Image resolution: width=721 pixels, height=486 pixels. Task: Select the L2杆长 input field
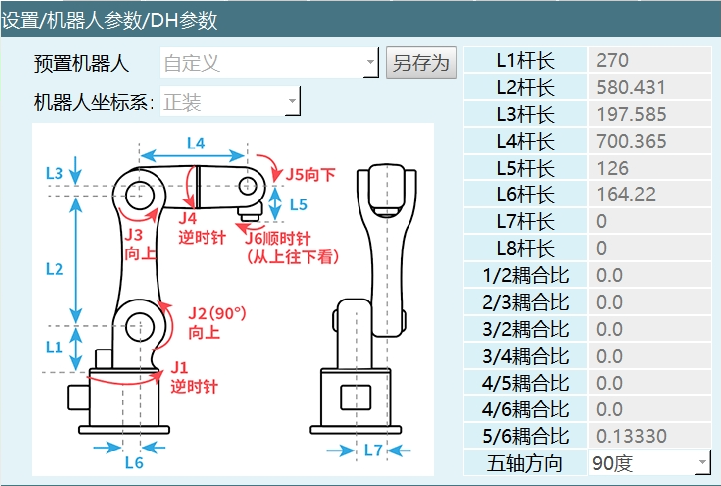point(651,87)
